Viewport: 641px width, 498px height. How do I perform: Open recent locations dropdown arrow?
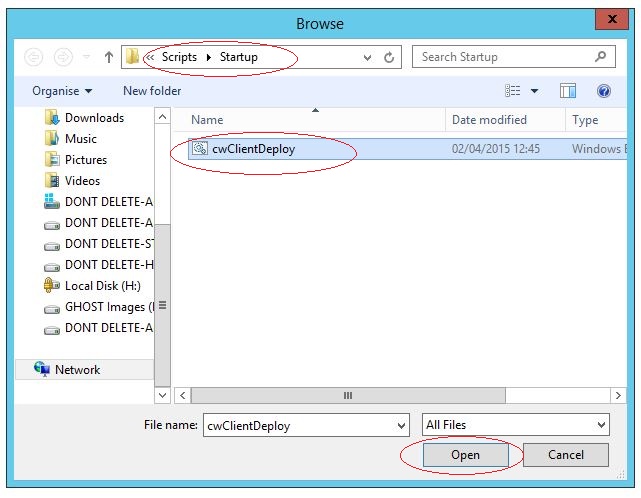[86, 56]
